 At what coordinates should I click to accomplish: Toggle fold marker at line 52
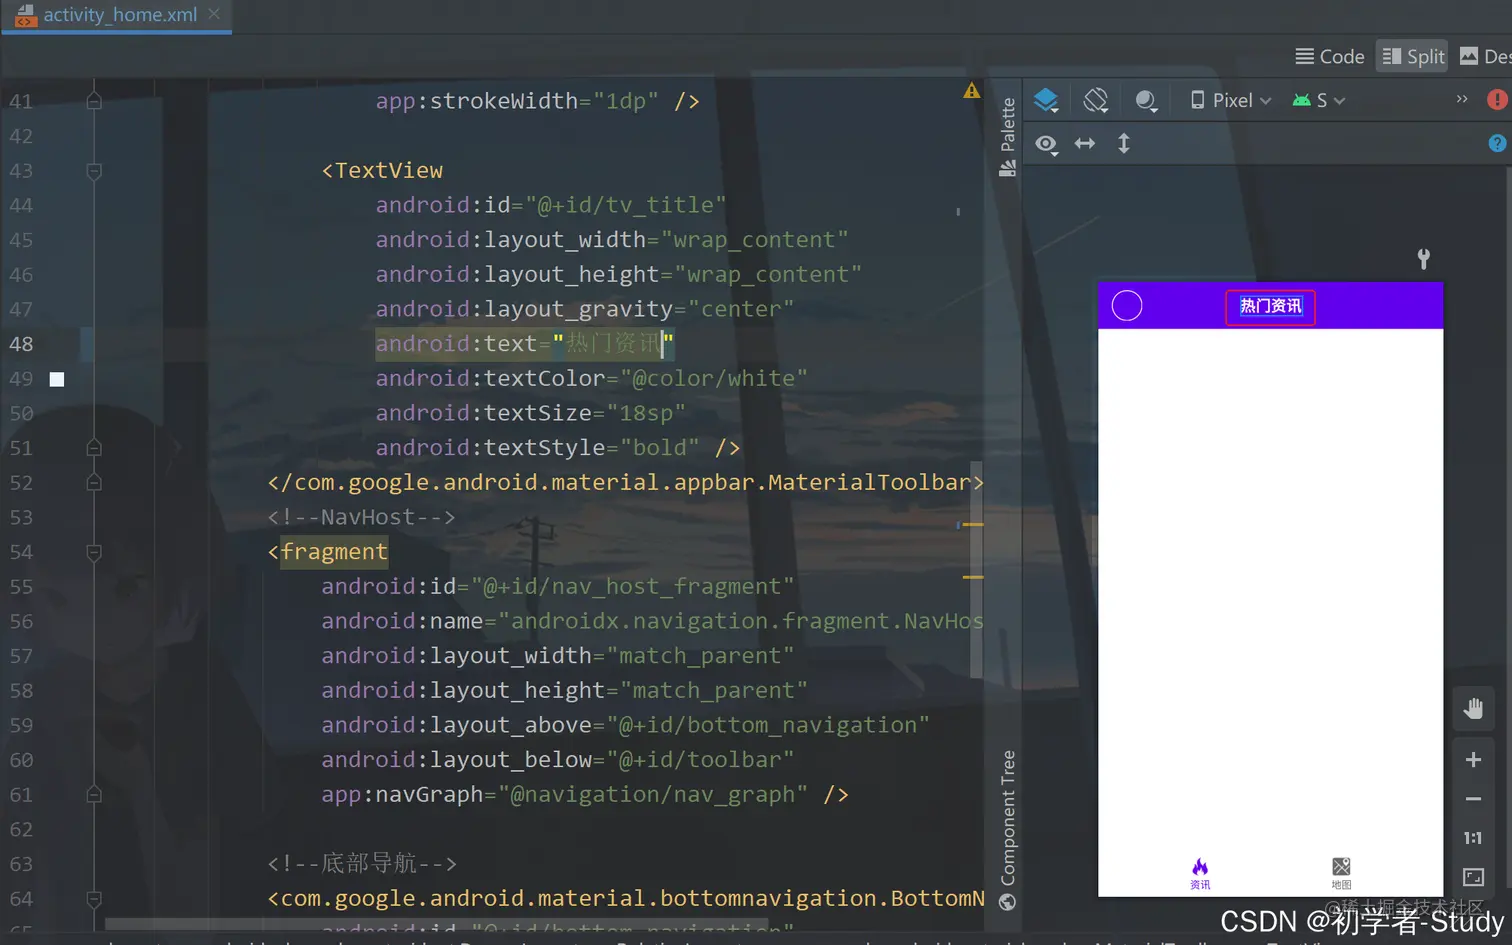pos(94,483)
